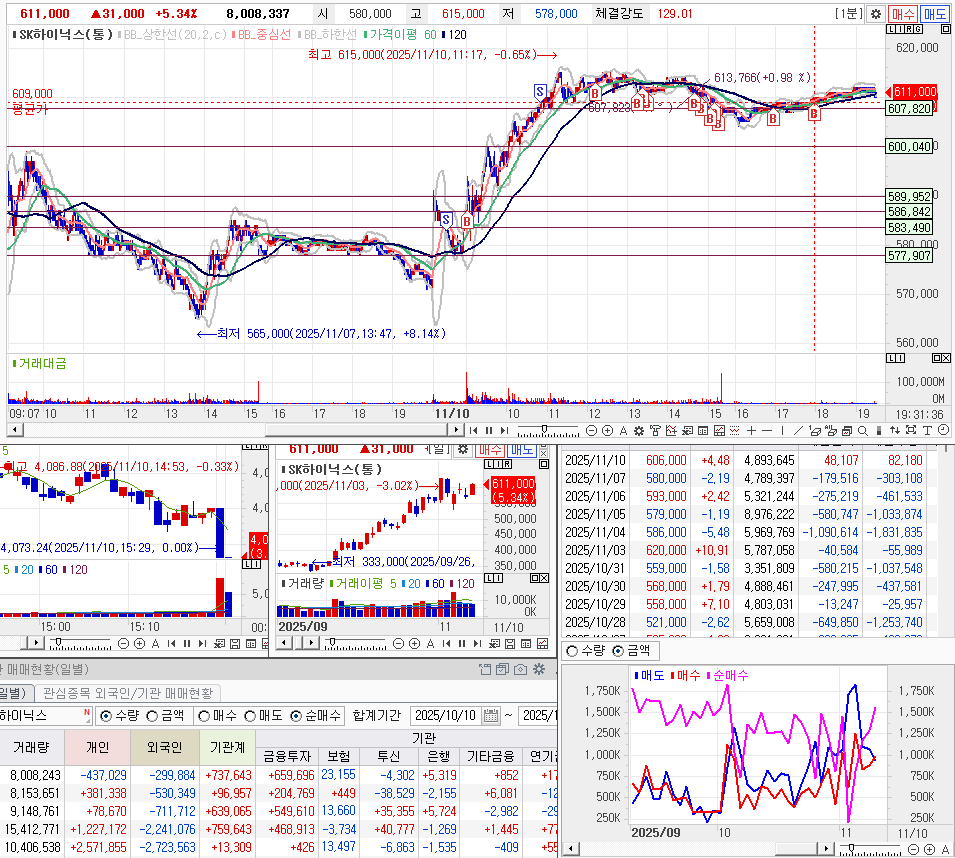Adjust daily SK하이닉스 chart zoom slider

[x=333, y=642]
